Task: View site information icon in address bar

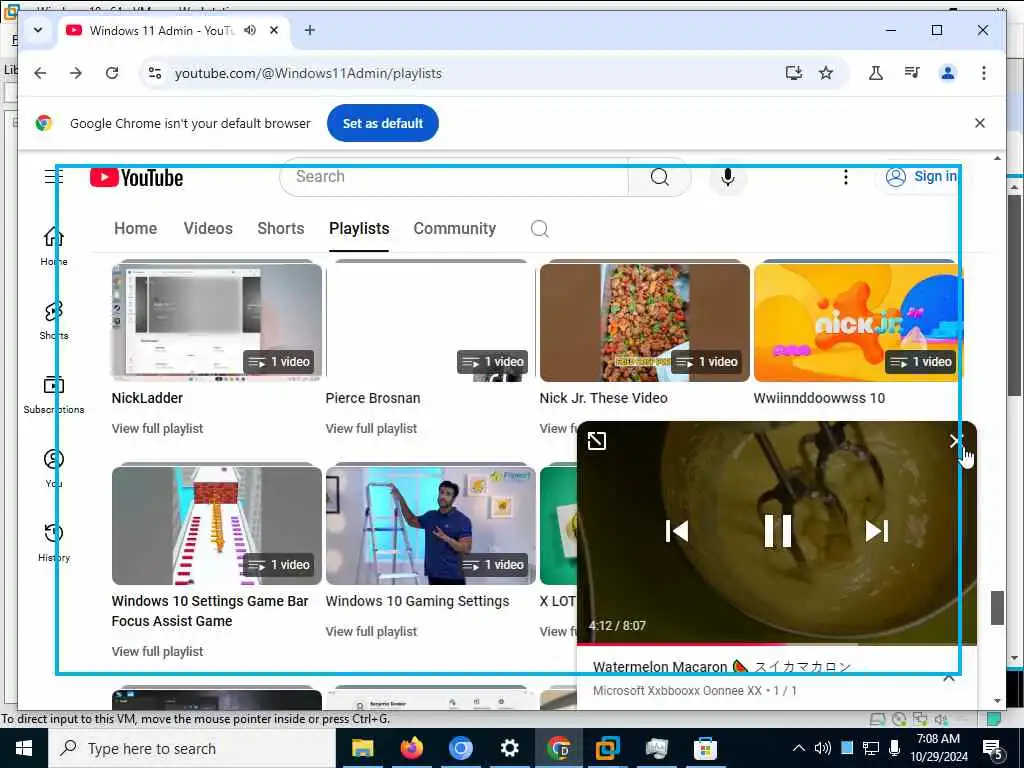Action: coord(155,73)
